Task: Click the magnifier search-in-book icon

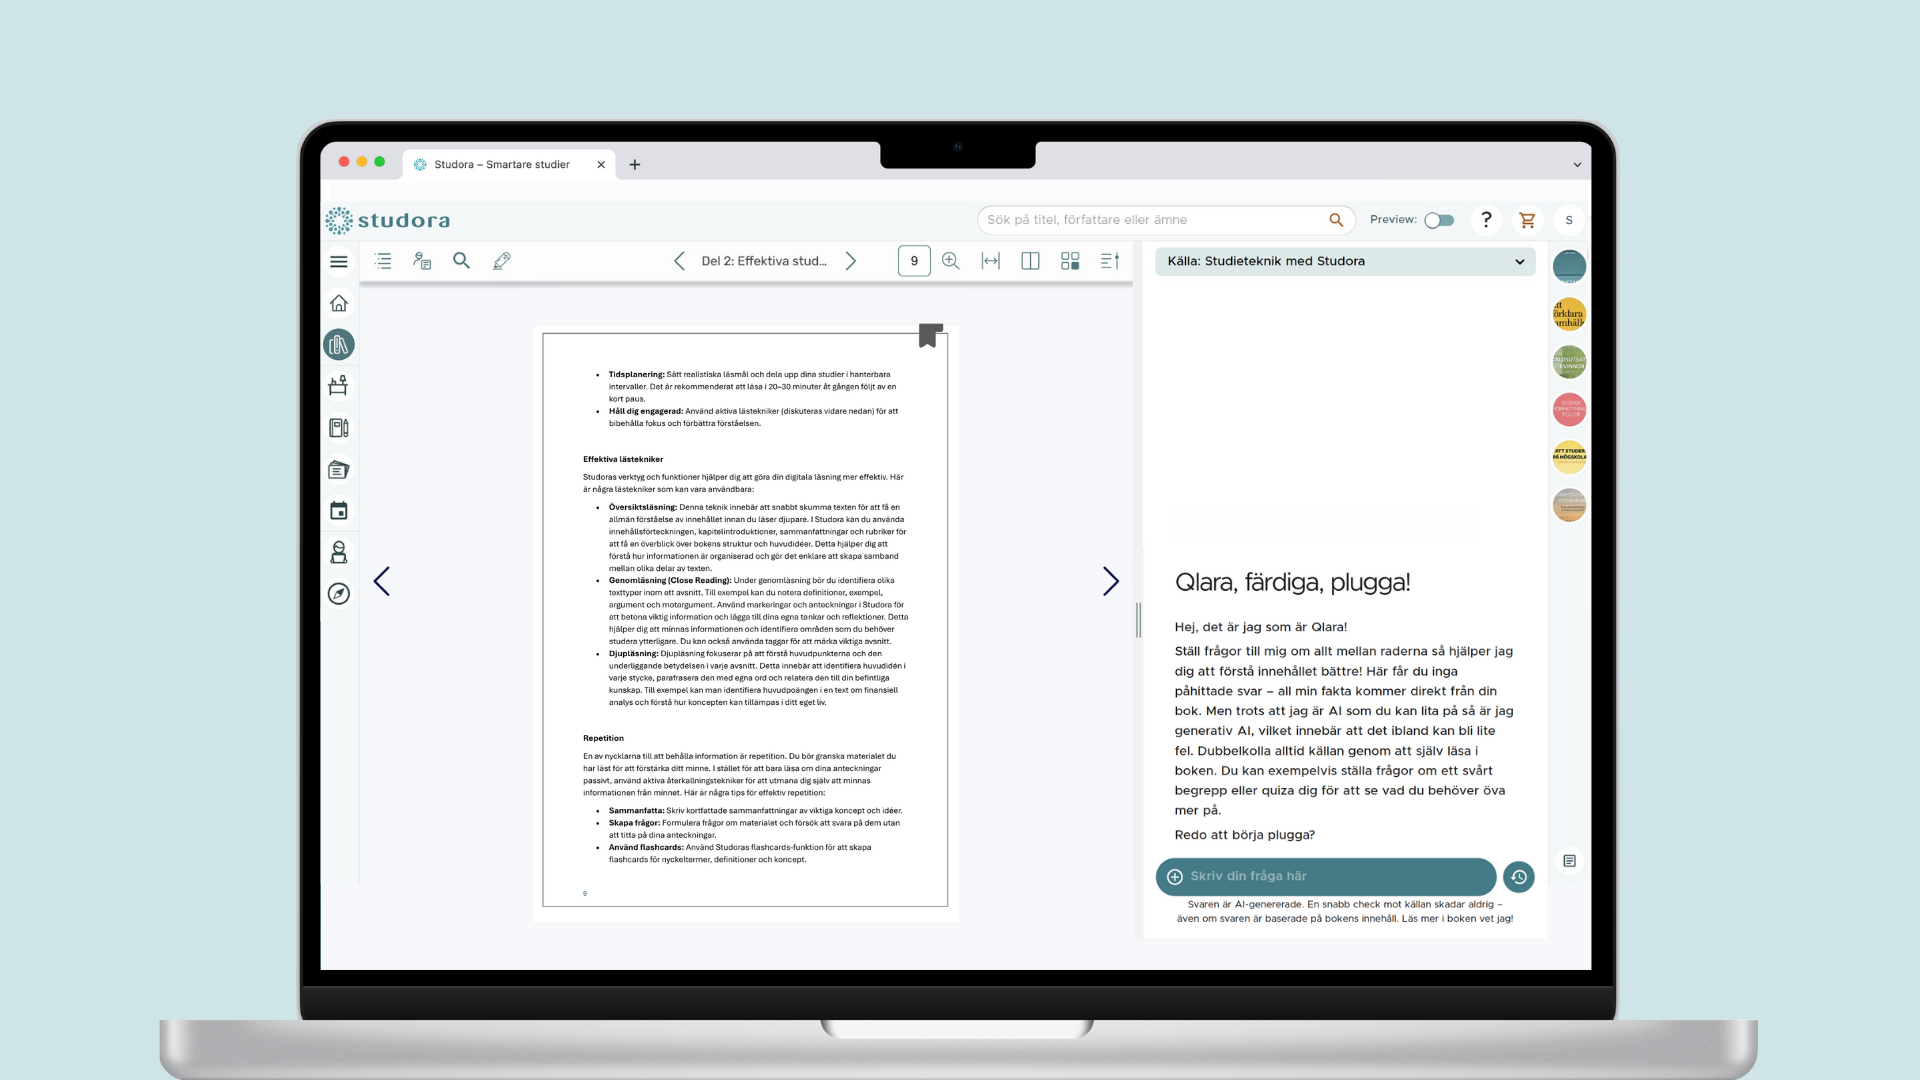Action: pos(461,261)
